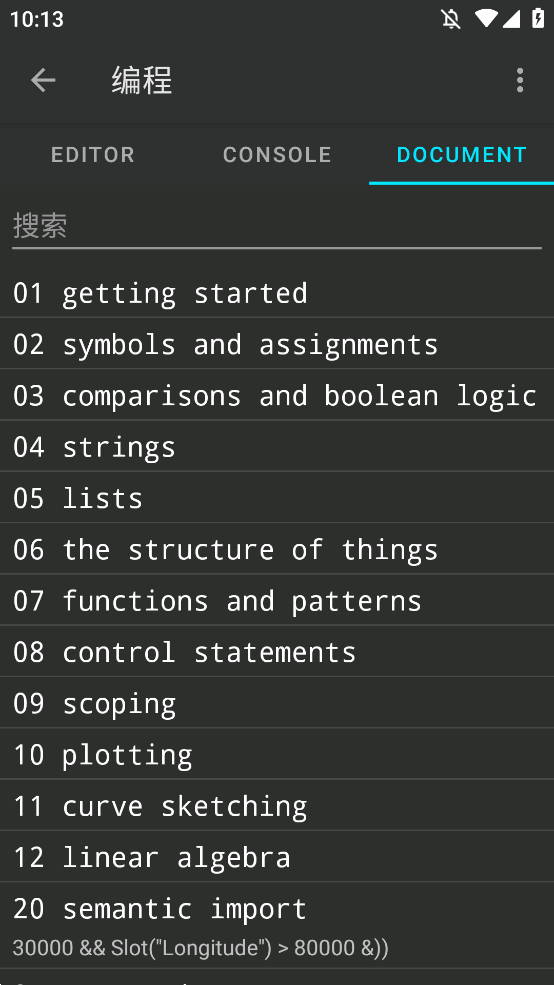Open the three-dot overflow menu

coord(519,80)
